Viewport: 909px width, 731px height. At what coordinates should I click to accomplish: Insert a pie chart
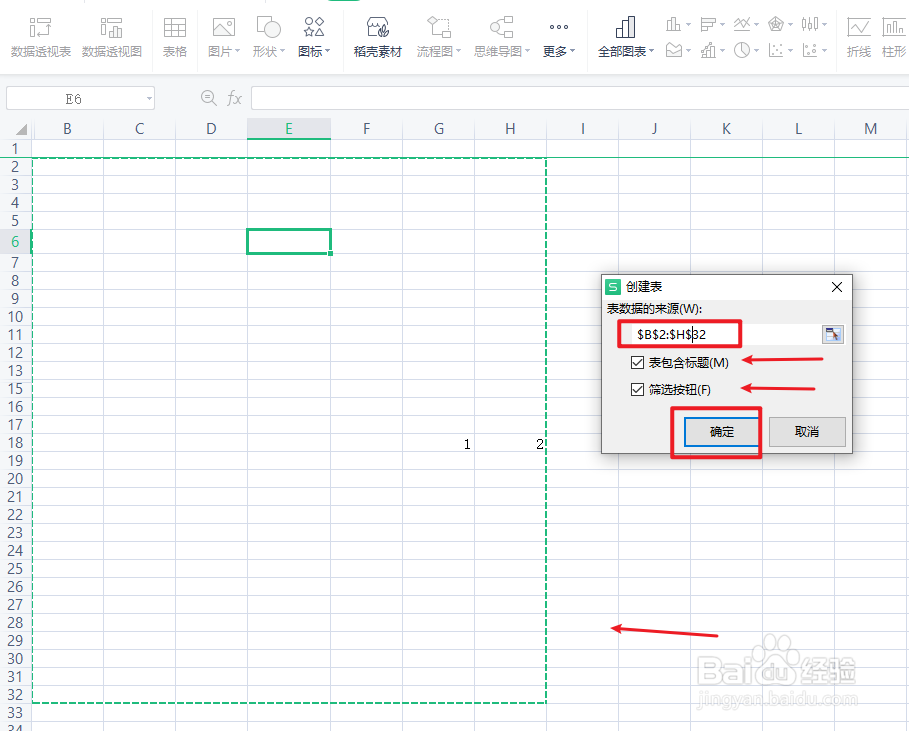coord(741,50)
